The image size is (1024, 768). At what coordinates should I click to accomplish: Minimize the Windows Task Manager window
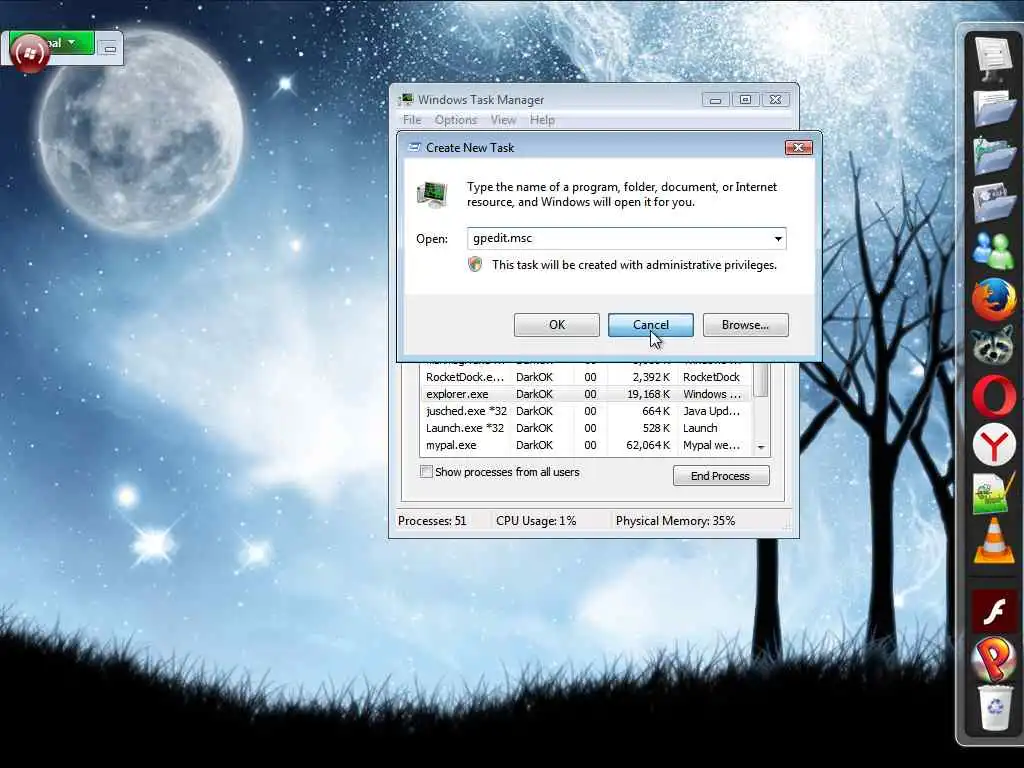715,100
